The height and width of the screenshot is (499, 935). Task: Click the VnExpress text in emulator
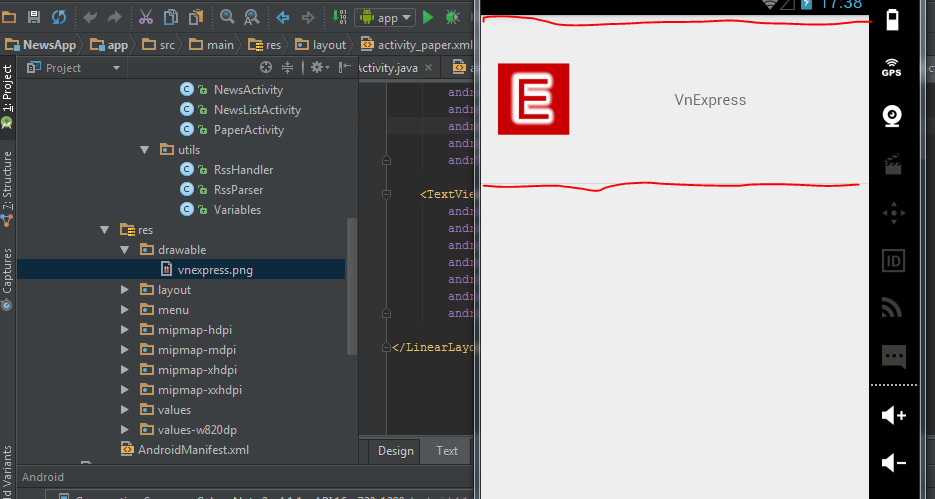[x=710, y=100]
